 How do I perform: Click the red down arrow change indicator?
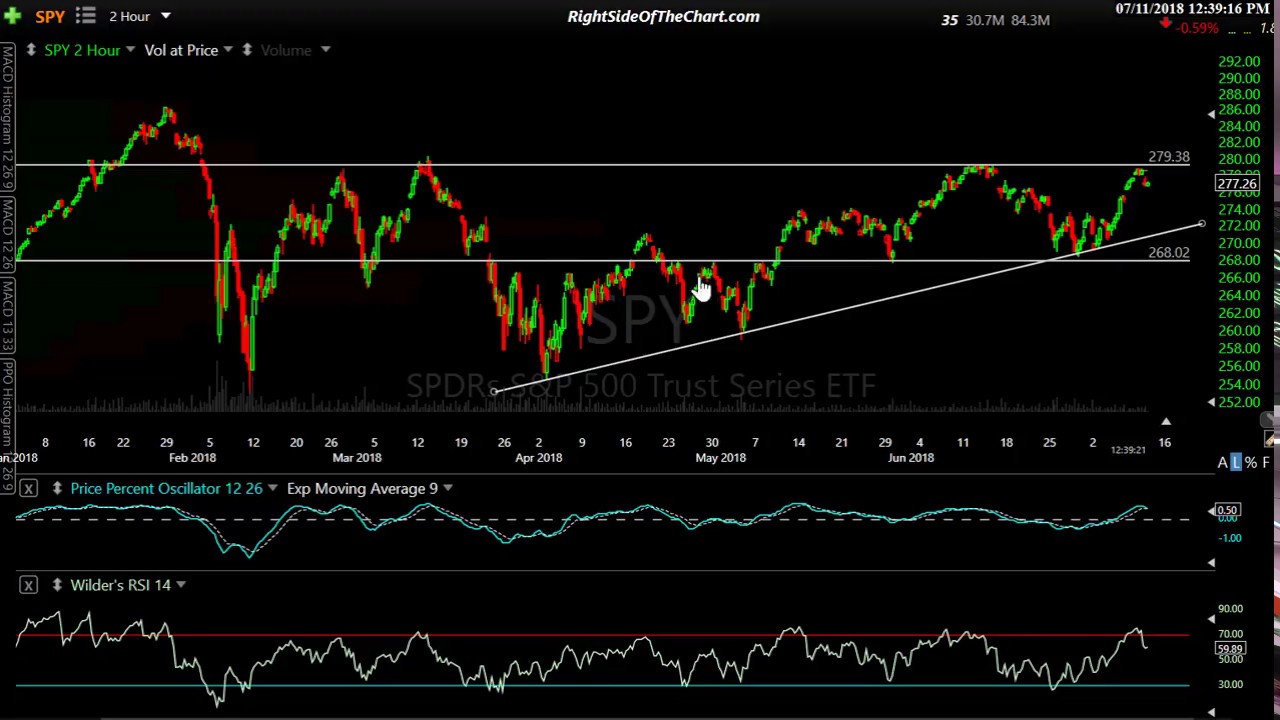point(1165,24)
